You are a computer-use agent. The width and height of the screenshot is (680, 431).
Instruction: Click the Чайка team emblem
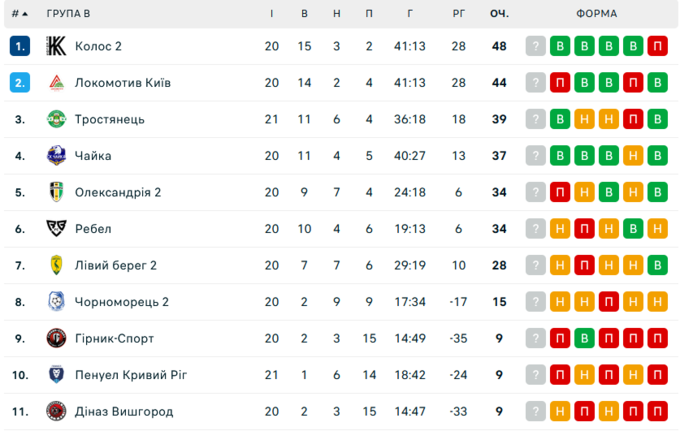coord(56,156)
